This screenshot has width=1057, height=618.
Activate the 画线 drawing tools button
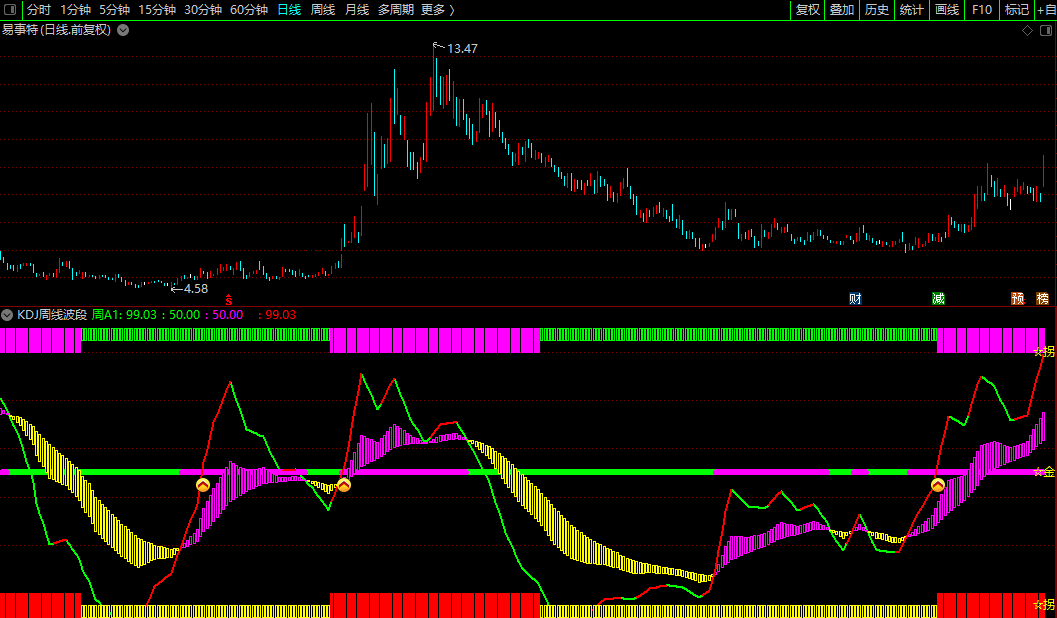tap(947, 10)
